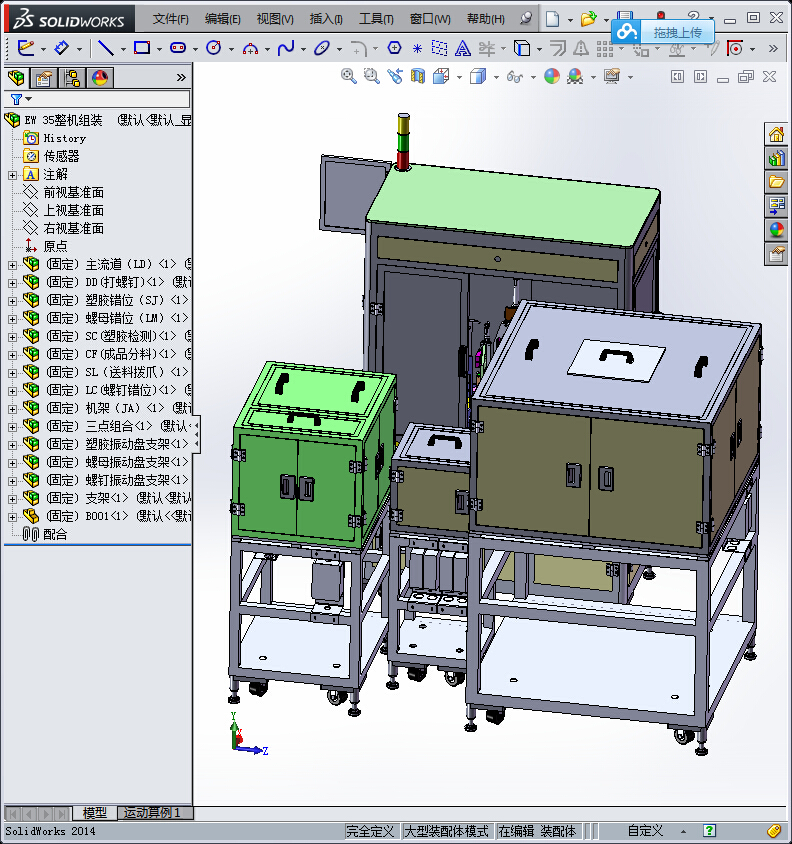Click the Convert Entities tool

(522, 48)
